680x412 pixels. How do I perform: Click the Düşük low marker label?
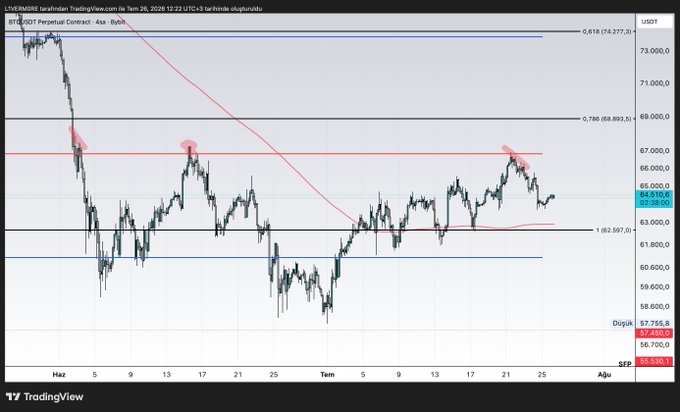[622, 324]
